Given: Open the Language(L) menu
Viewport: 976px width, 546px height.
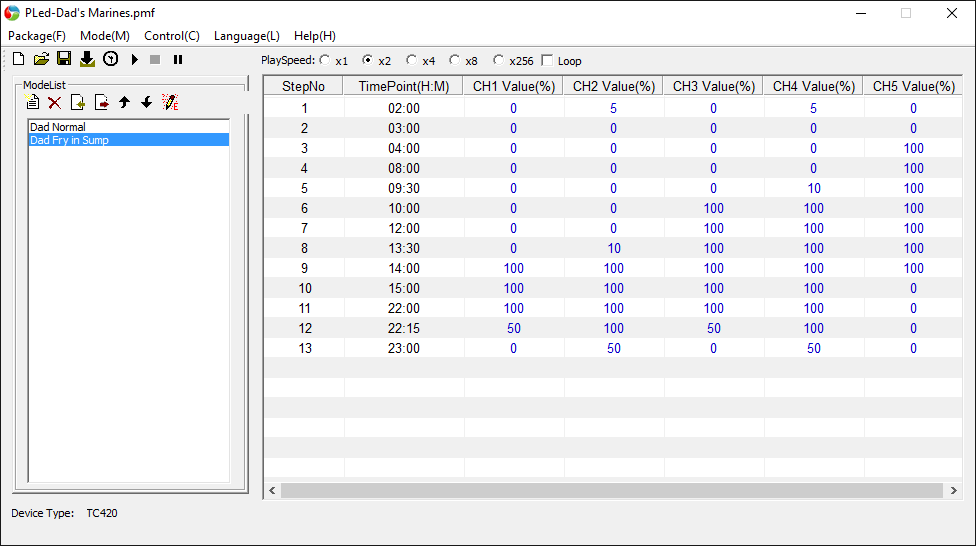Looking at the screenshot, I should coord(246,36).
